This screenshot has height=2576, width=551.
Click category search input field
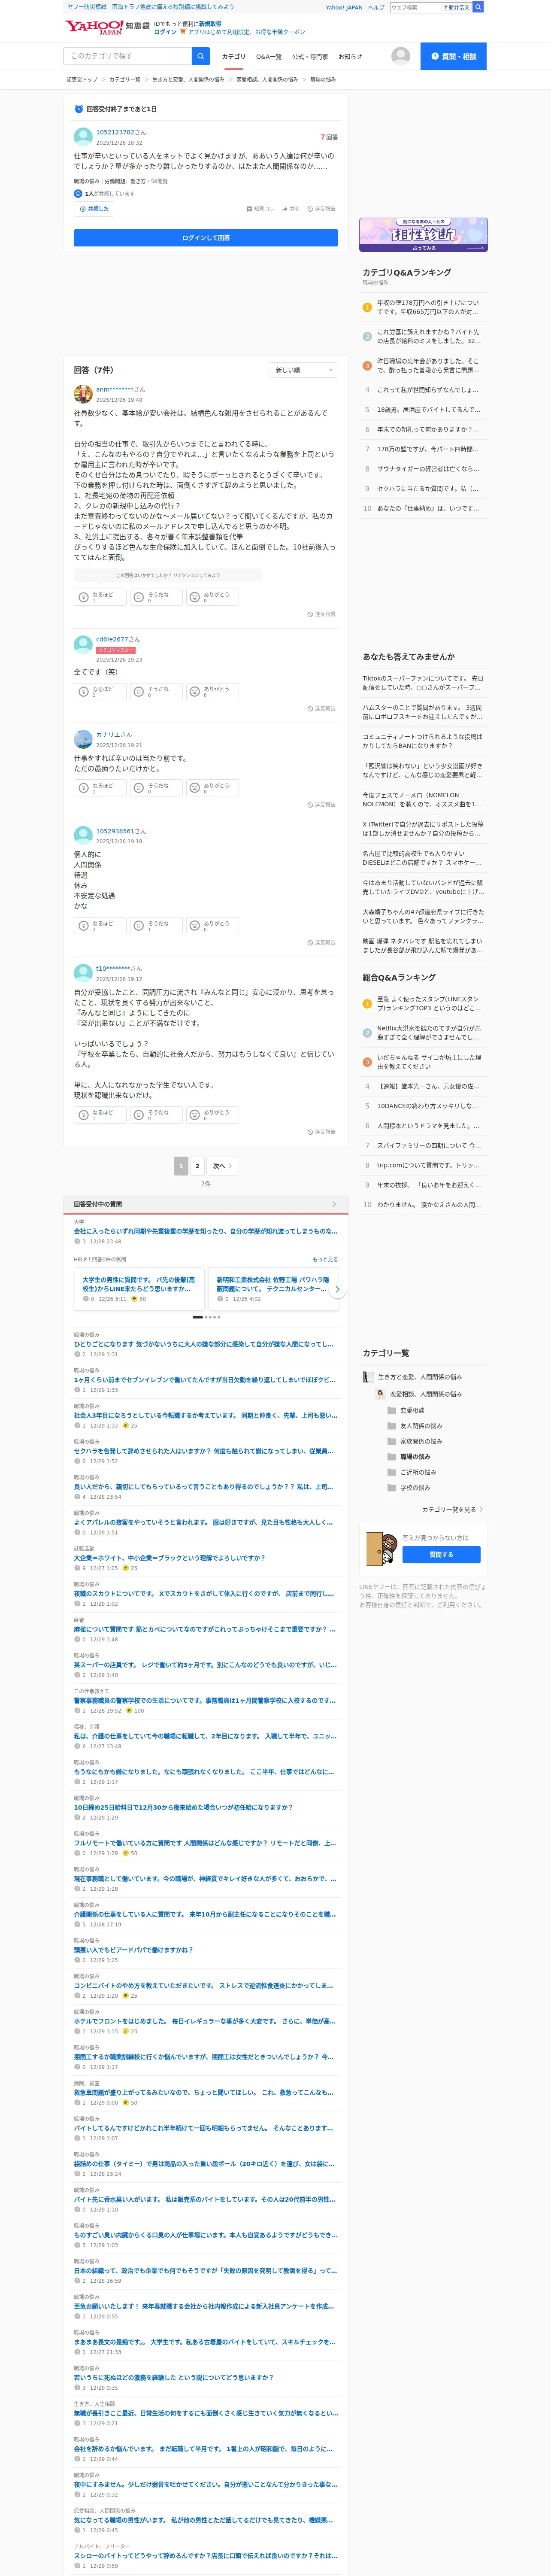[127, 56]
